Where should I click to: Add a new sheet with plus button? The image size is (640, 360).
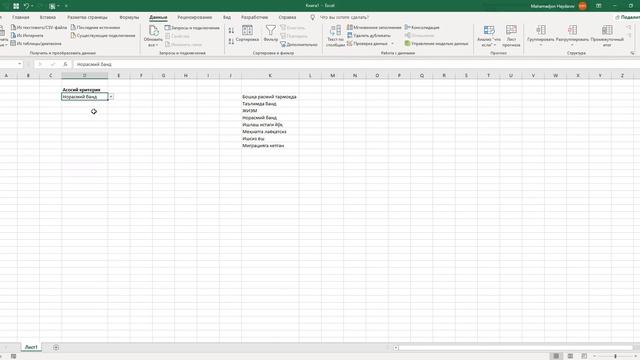[x=56, y=347]
